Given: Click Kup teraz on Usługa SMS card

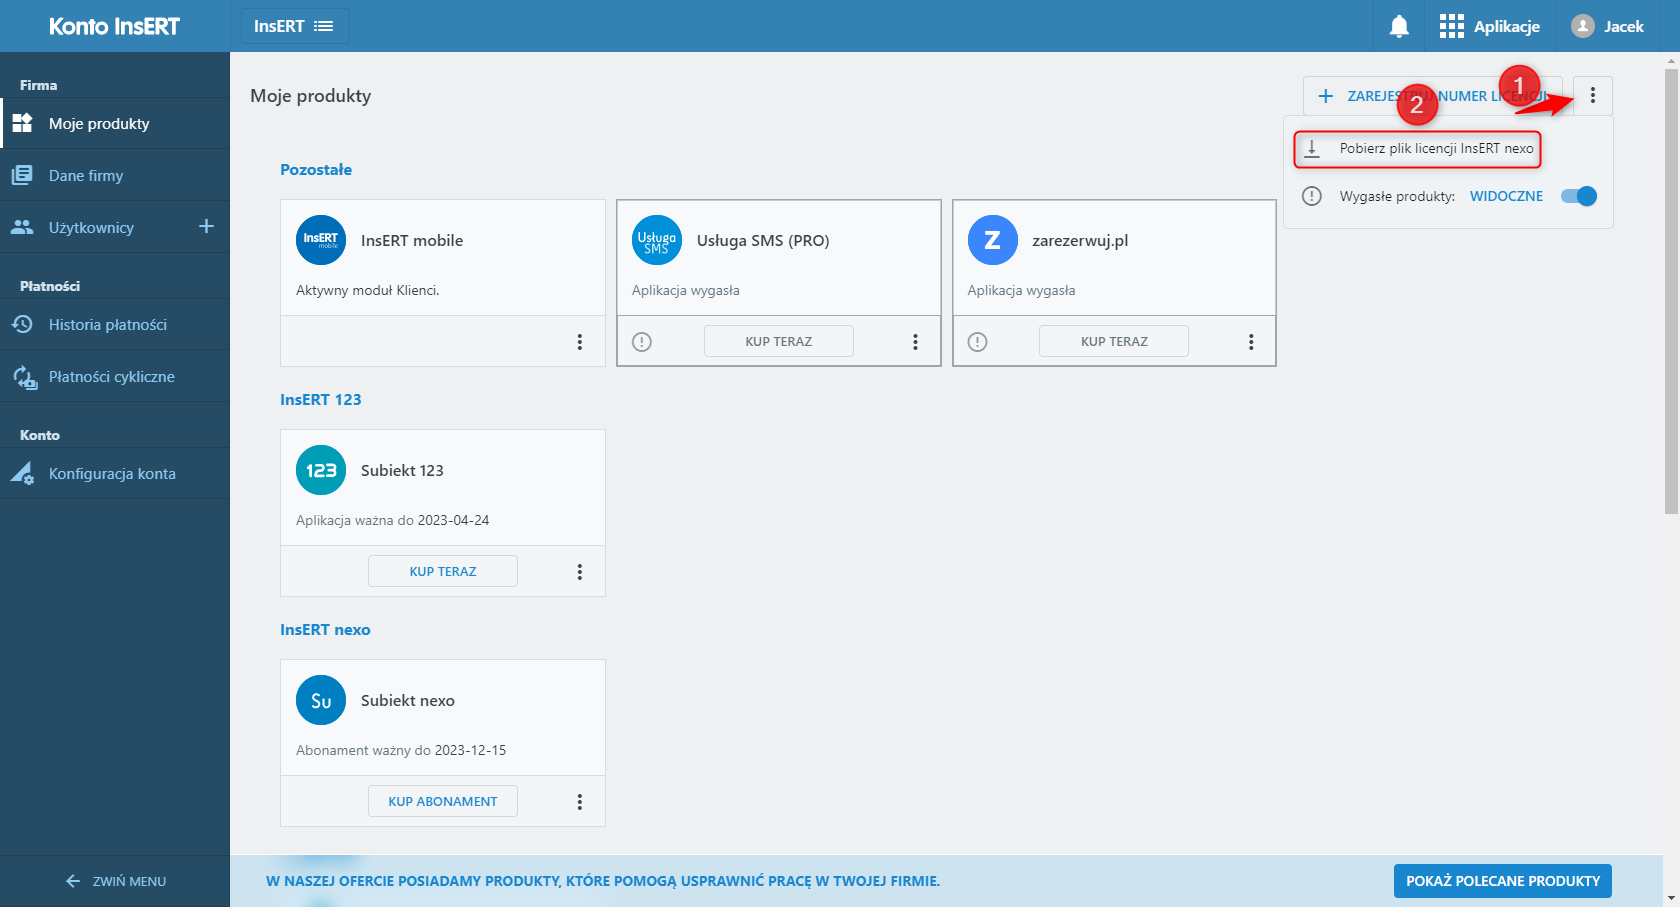Looking at the screenshot, I should click(x=779, y=342).
